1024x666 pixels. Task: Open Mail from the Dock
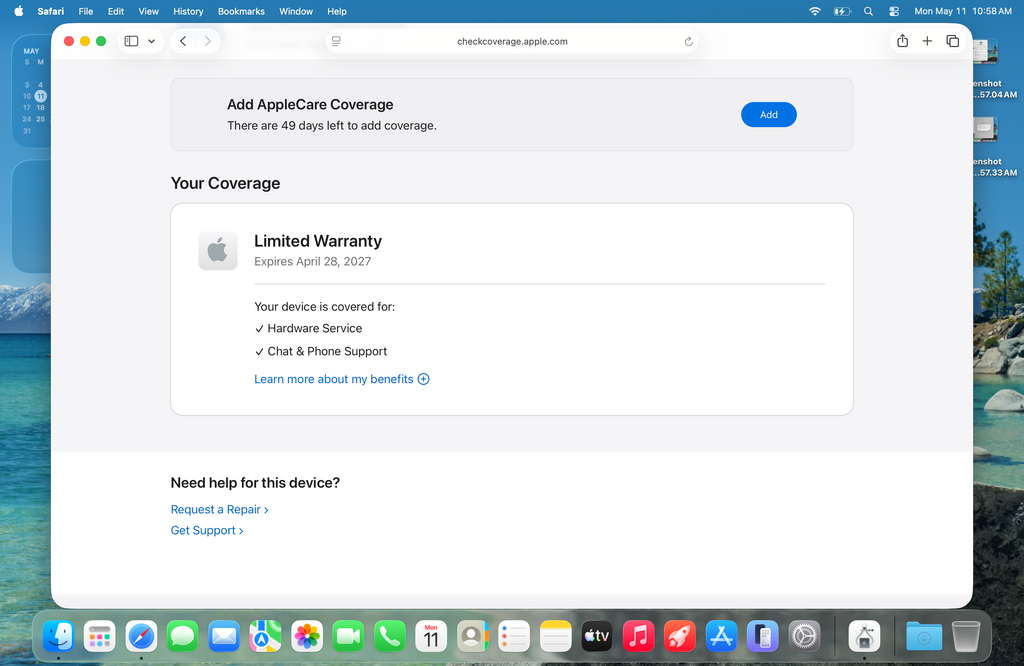click(x=224, y=636)
